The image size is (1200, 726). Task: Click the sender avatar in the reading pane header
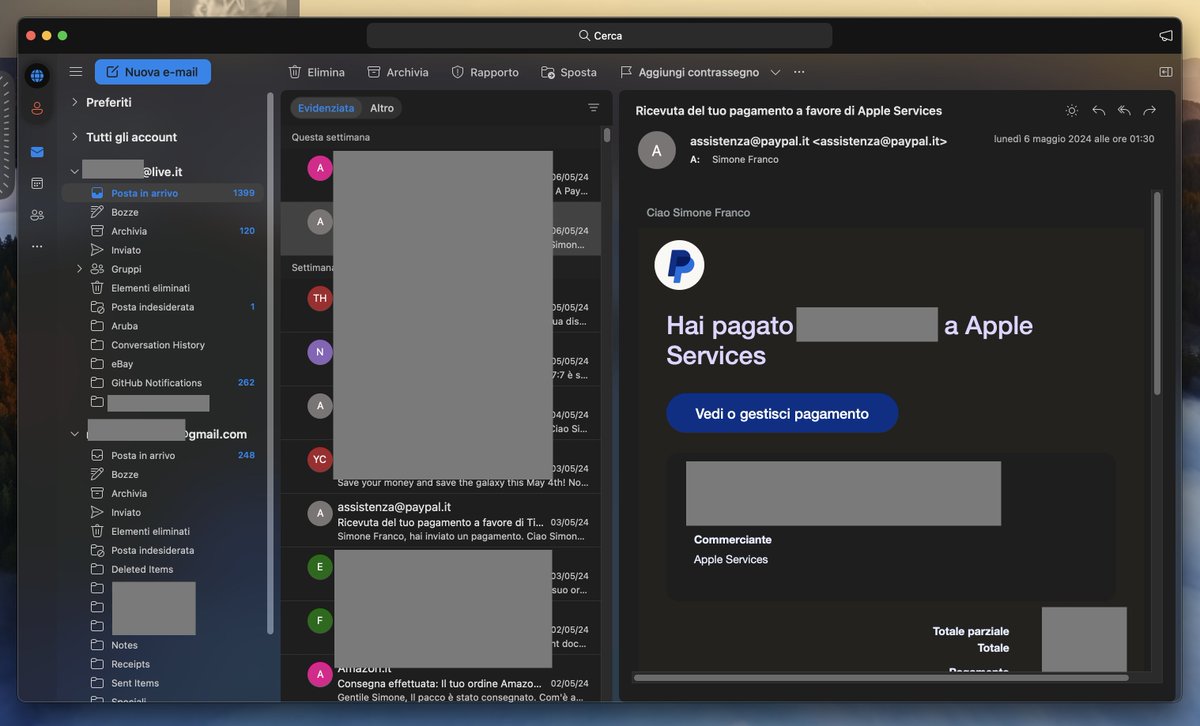pos(657,150)
